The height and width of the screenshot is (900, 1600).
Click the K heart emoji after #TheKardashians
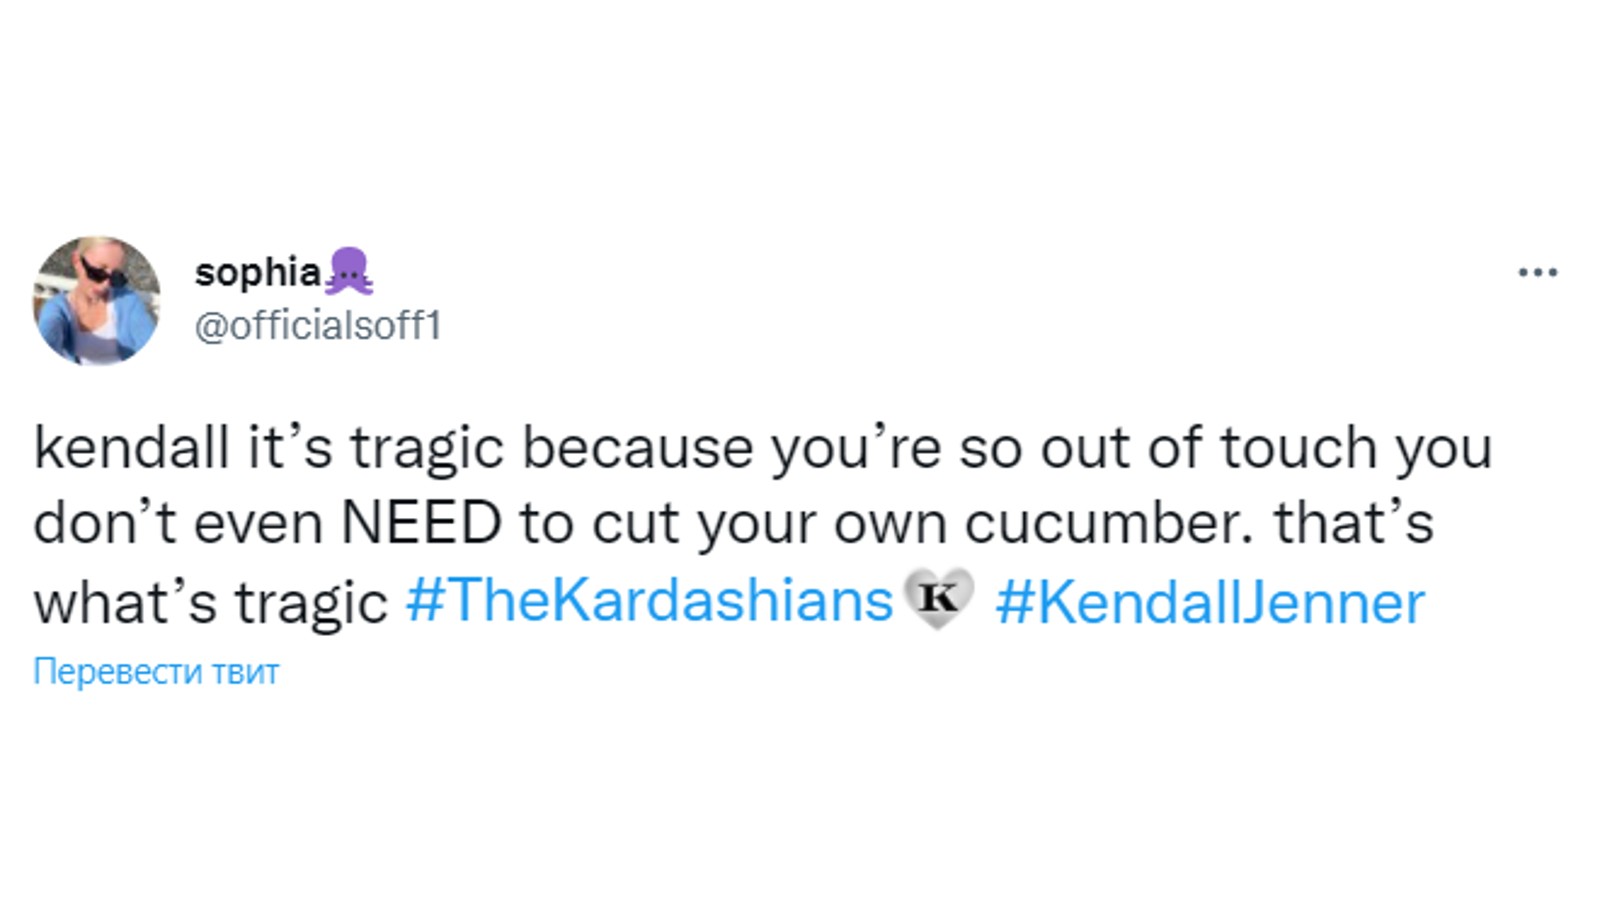[938, 599]
